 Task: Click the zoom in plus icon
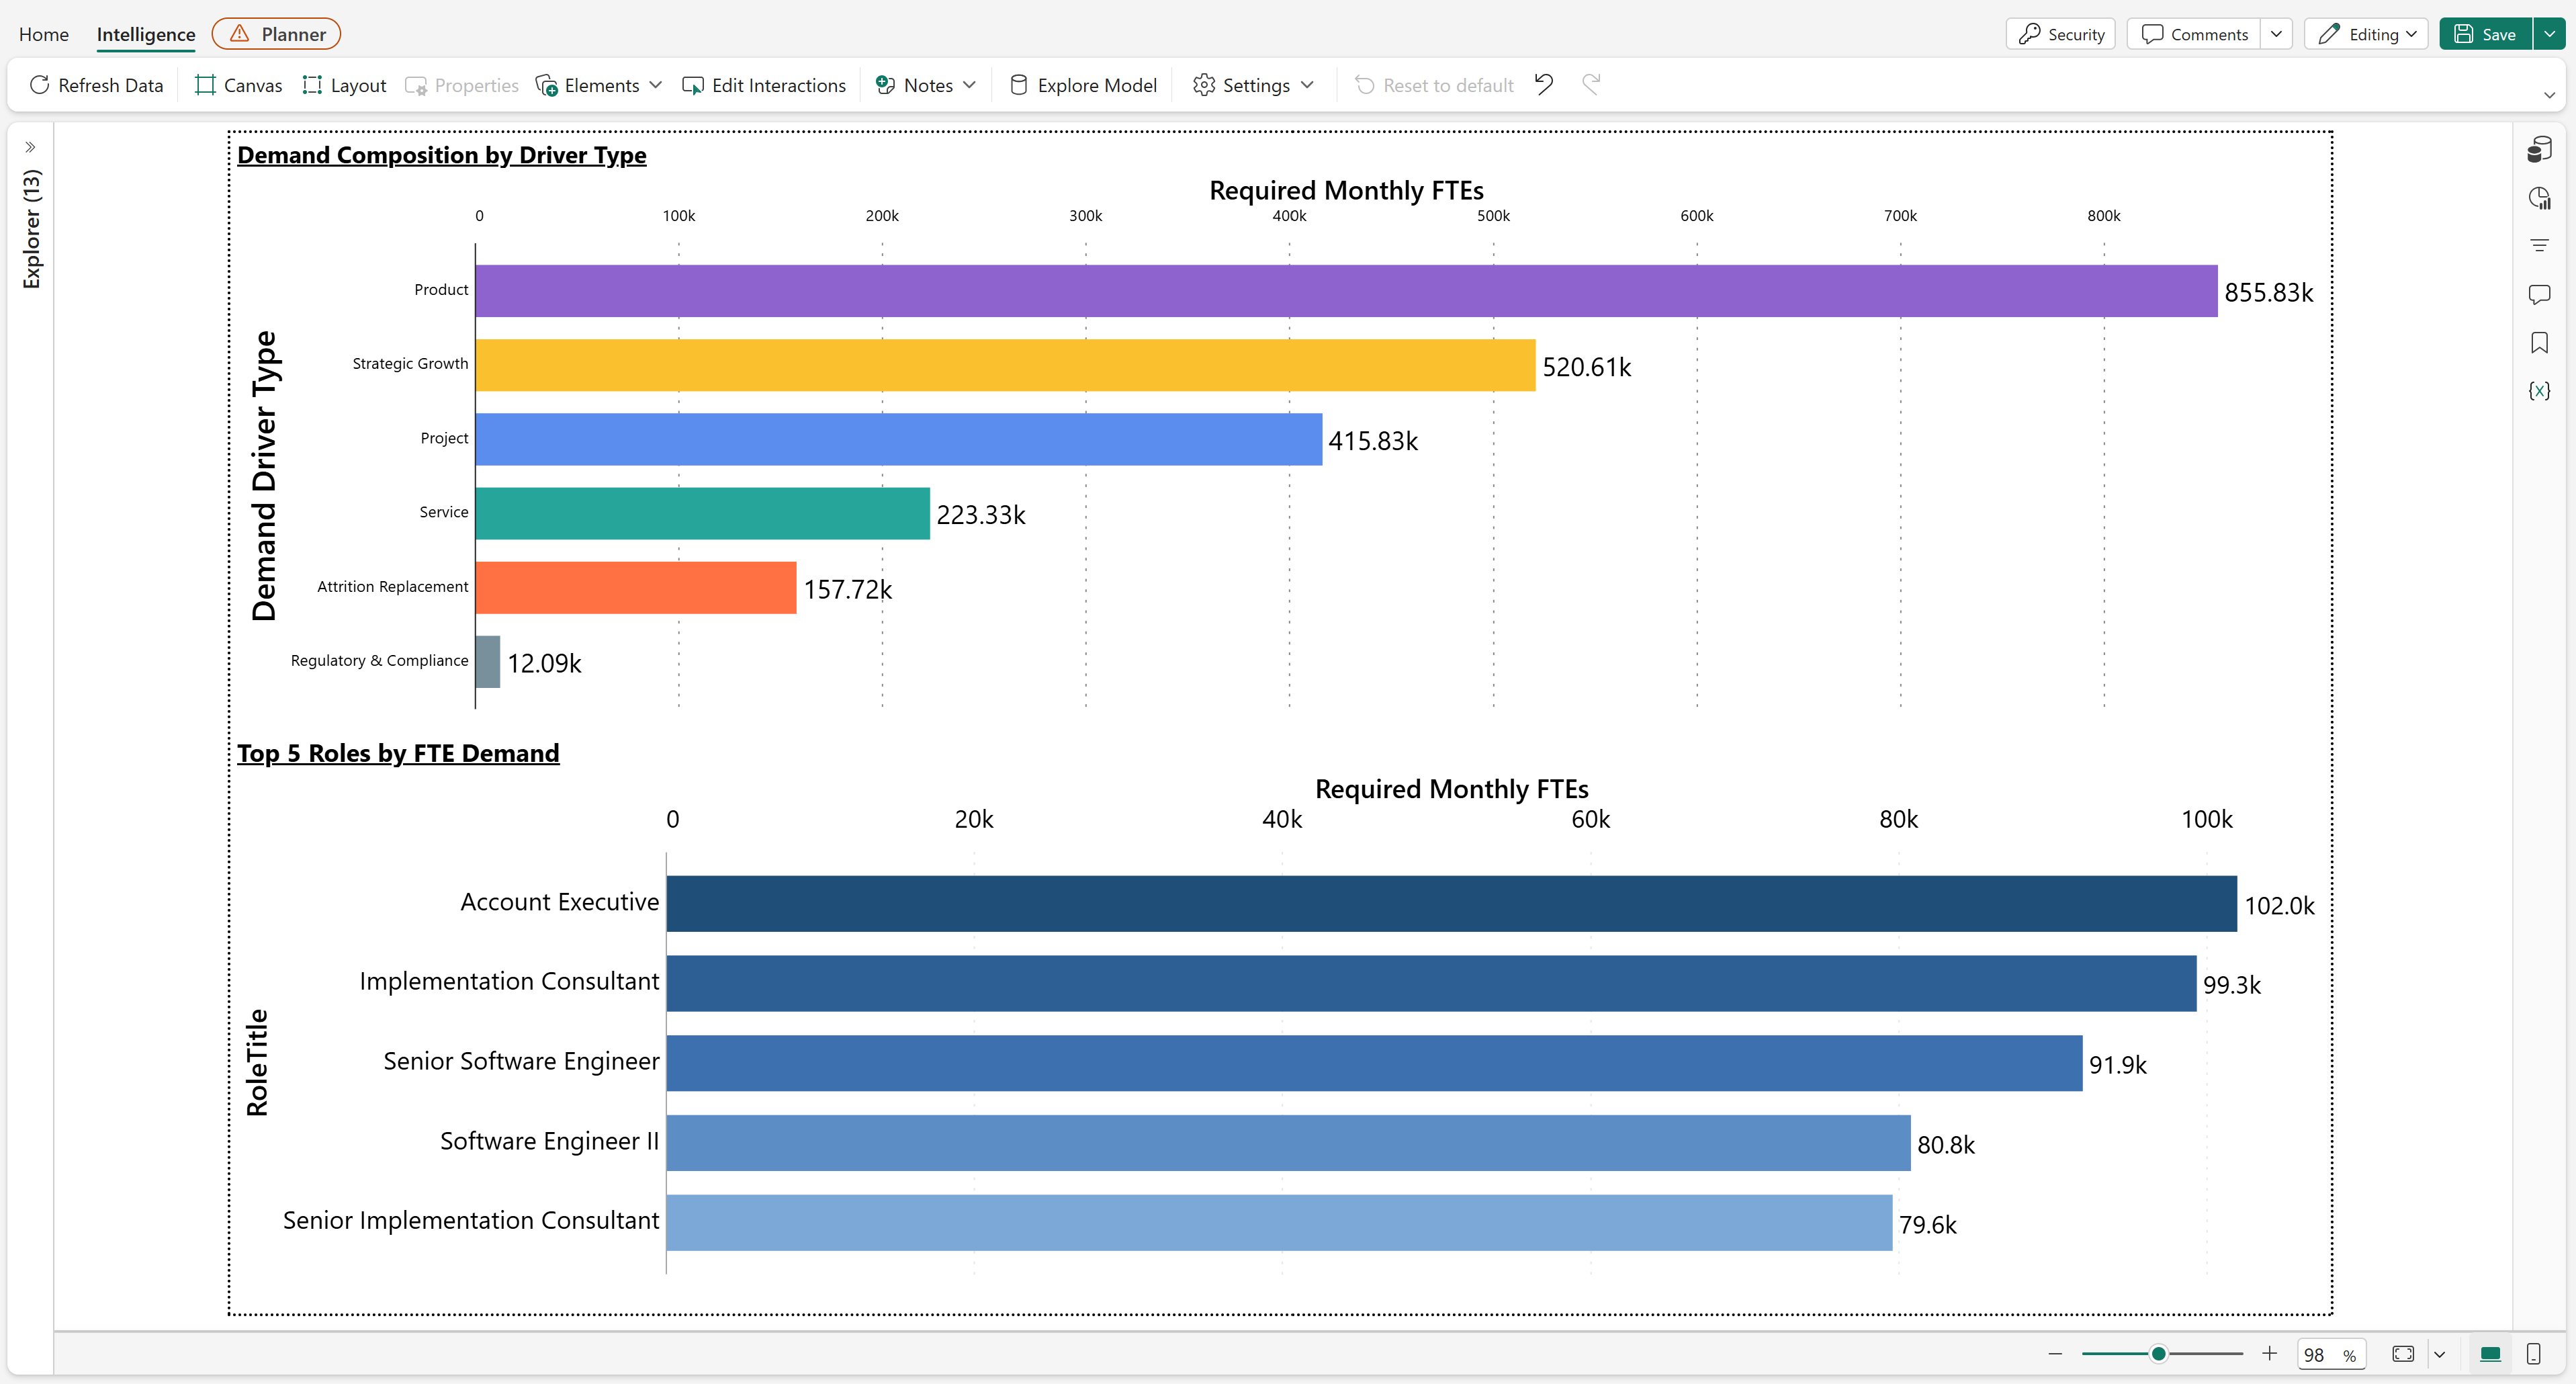2269,1354
